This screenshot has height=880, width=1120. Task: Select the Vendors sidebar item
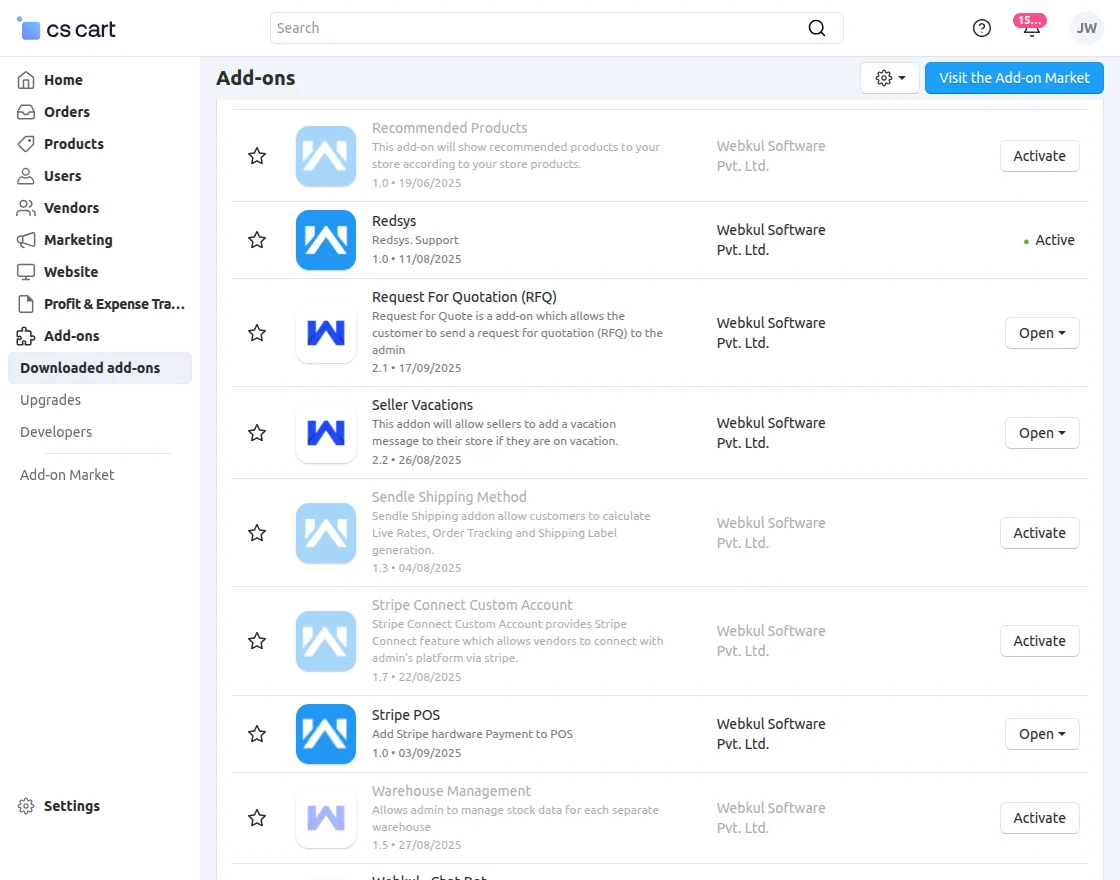(69, 207)
